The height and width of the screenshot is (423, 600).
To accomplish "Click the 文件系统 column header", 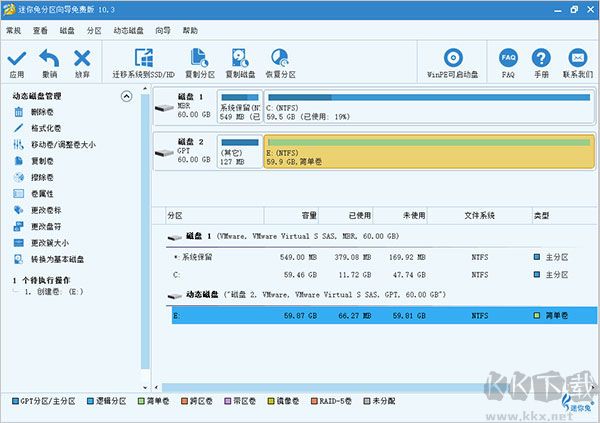I will [479, 216].
